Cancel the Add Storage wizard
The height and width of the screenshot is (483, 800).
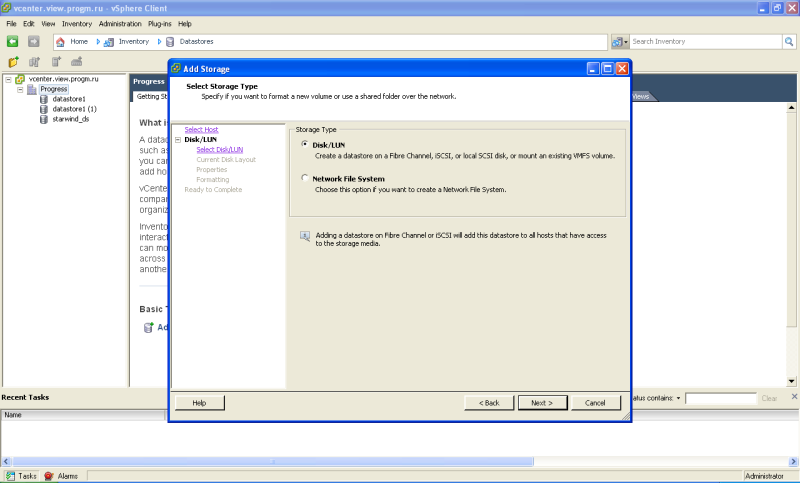pos(595,403)
